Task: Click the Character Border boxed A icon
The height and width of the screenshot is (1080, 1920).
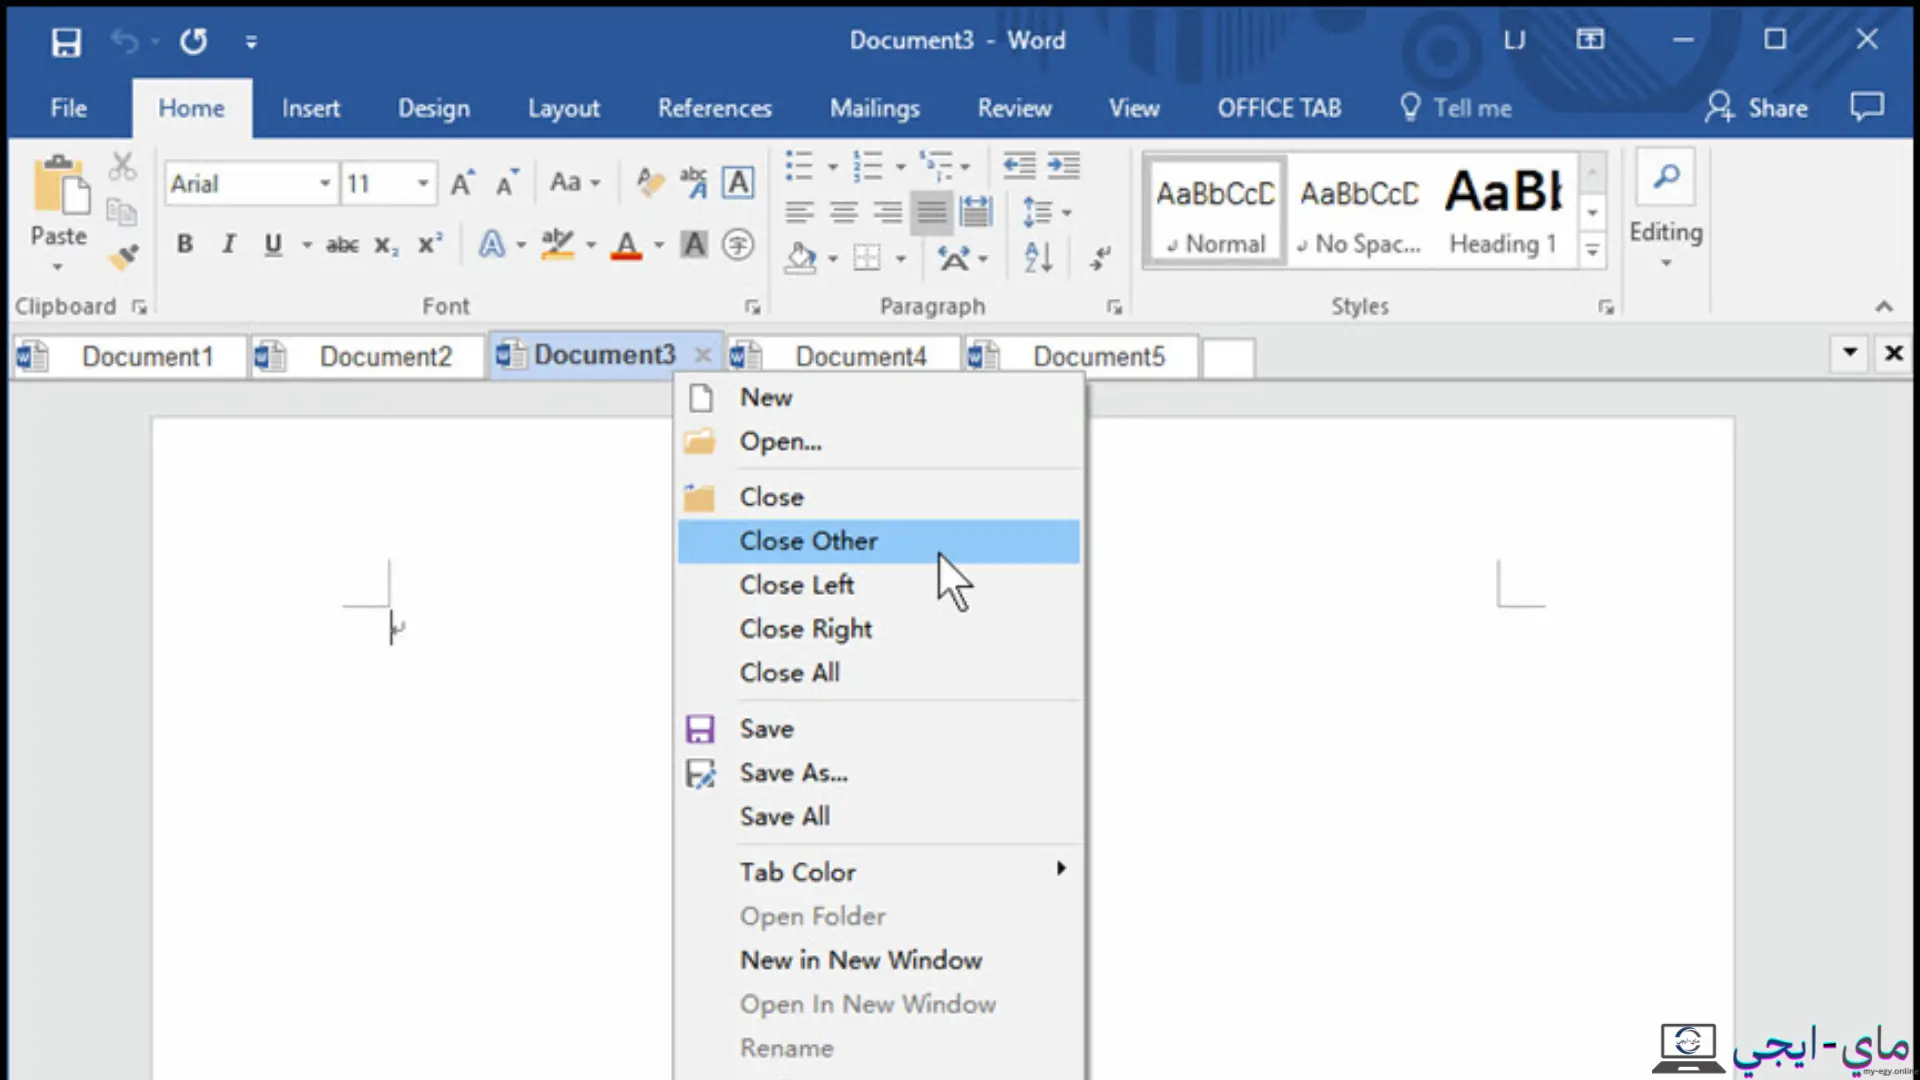Action: click(738, 182)
